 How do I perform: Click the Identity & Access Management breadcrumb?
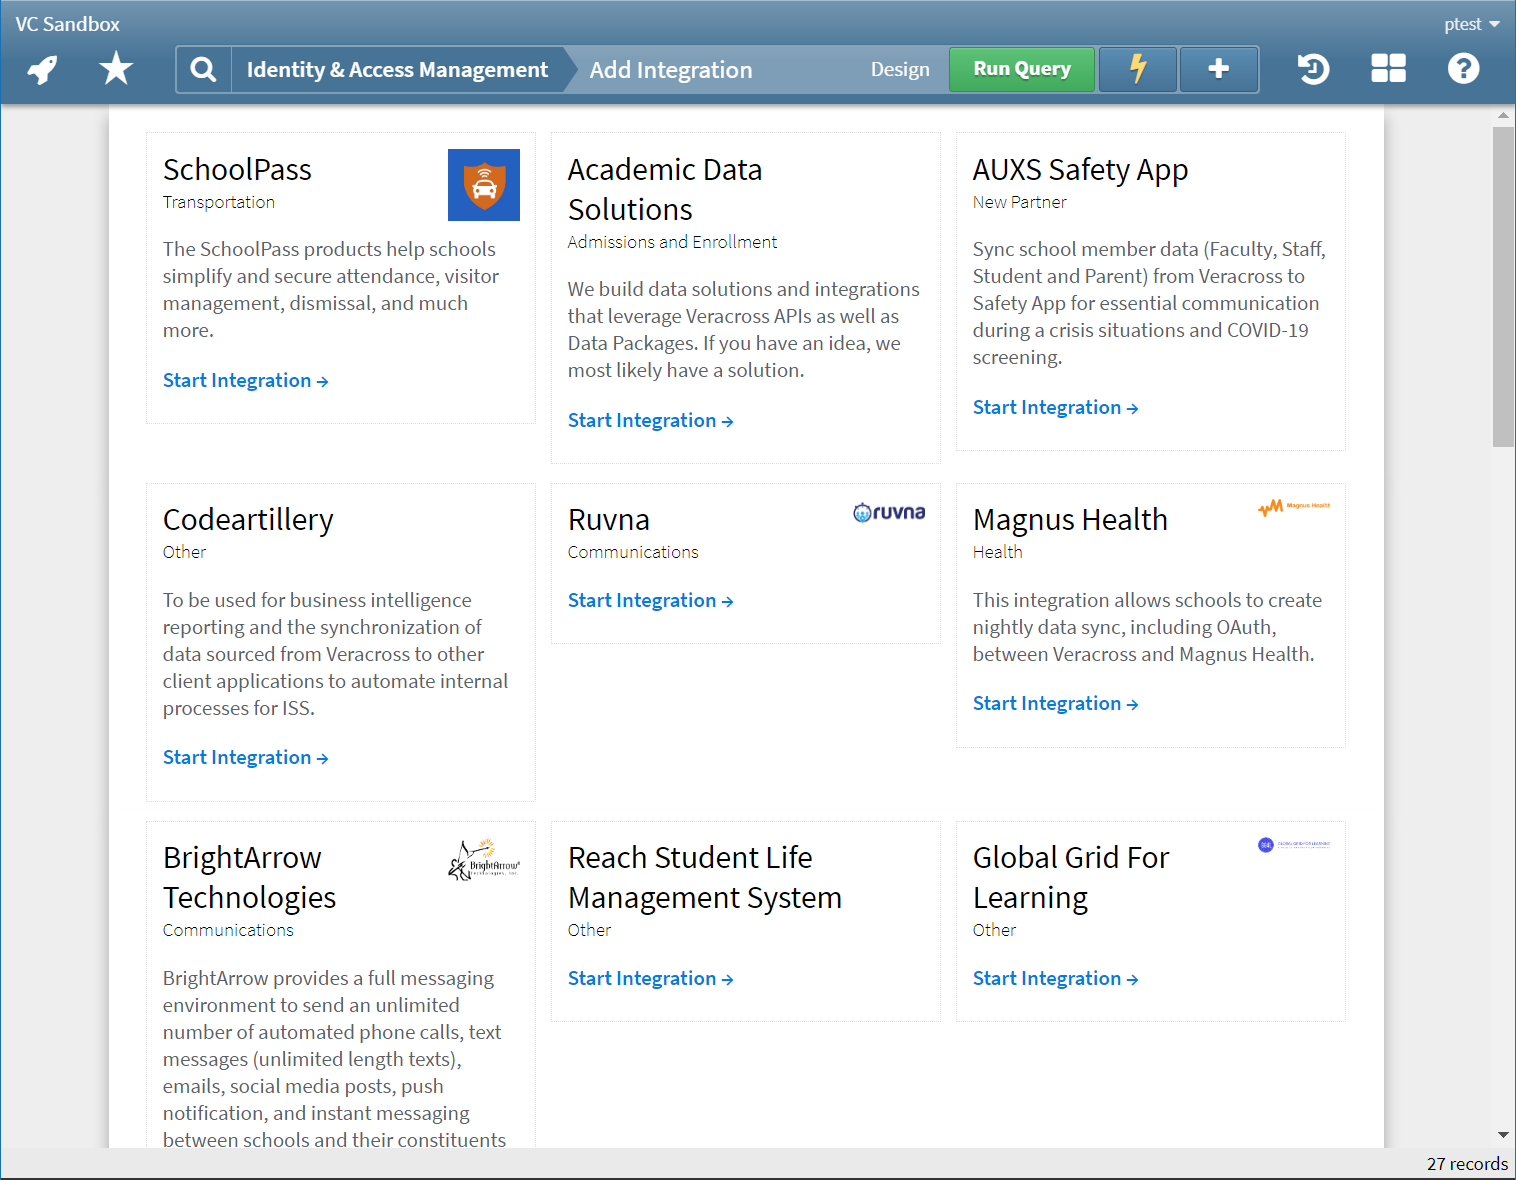click(x=397, y=69)
